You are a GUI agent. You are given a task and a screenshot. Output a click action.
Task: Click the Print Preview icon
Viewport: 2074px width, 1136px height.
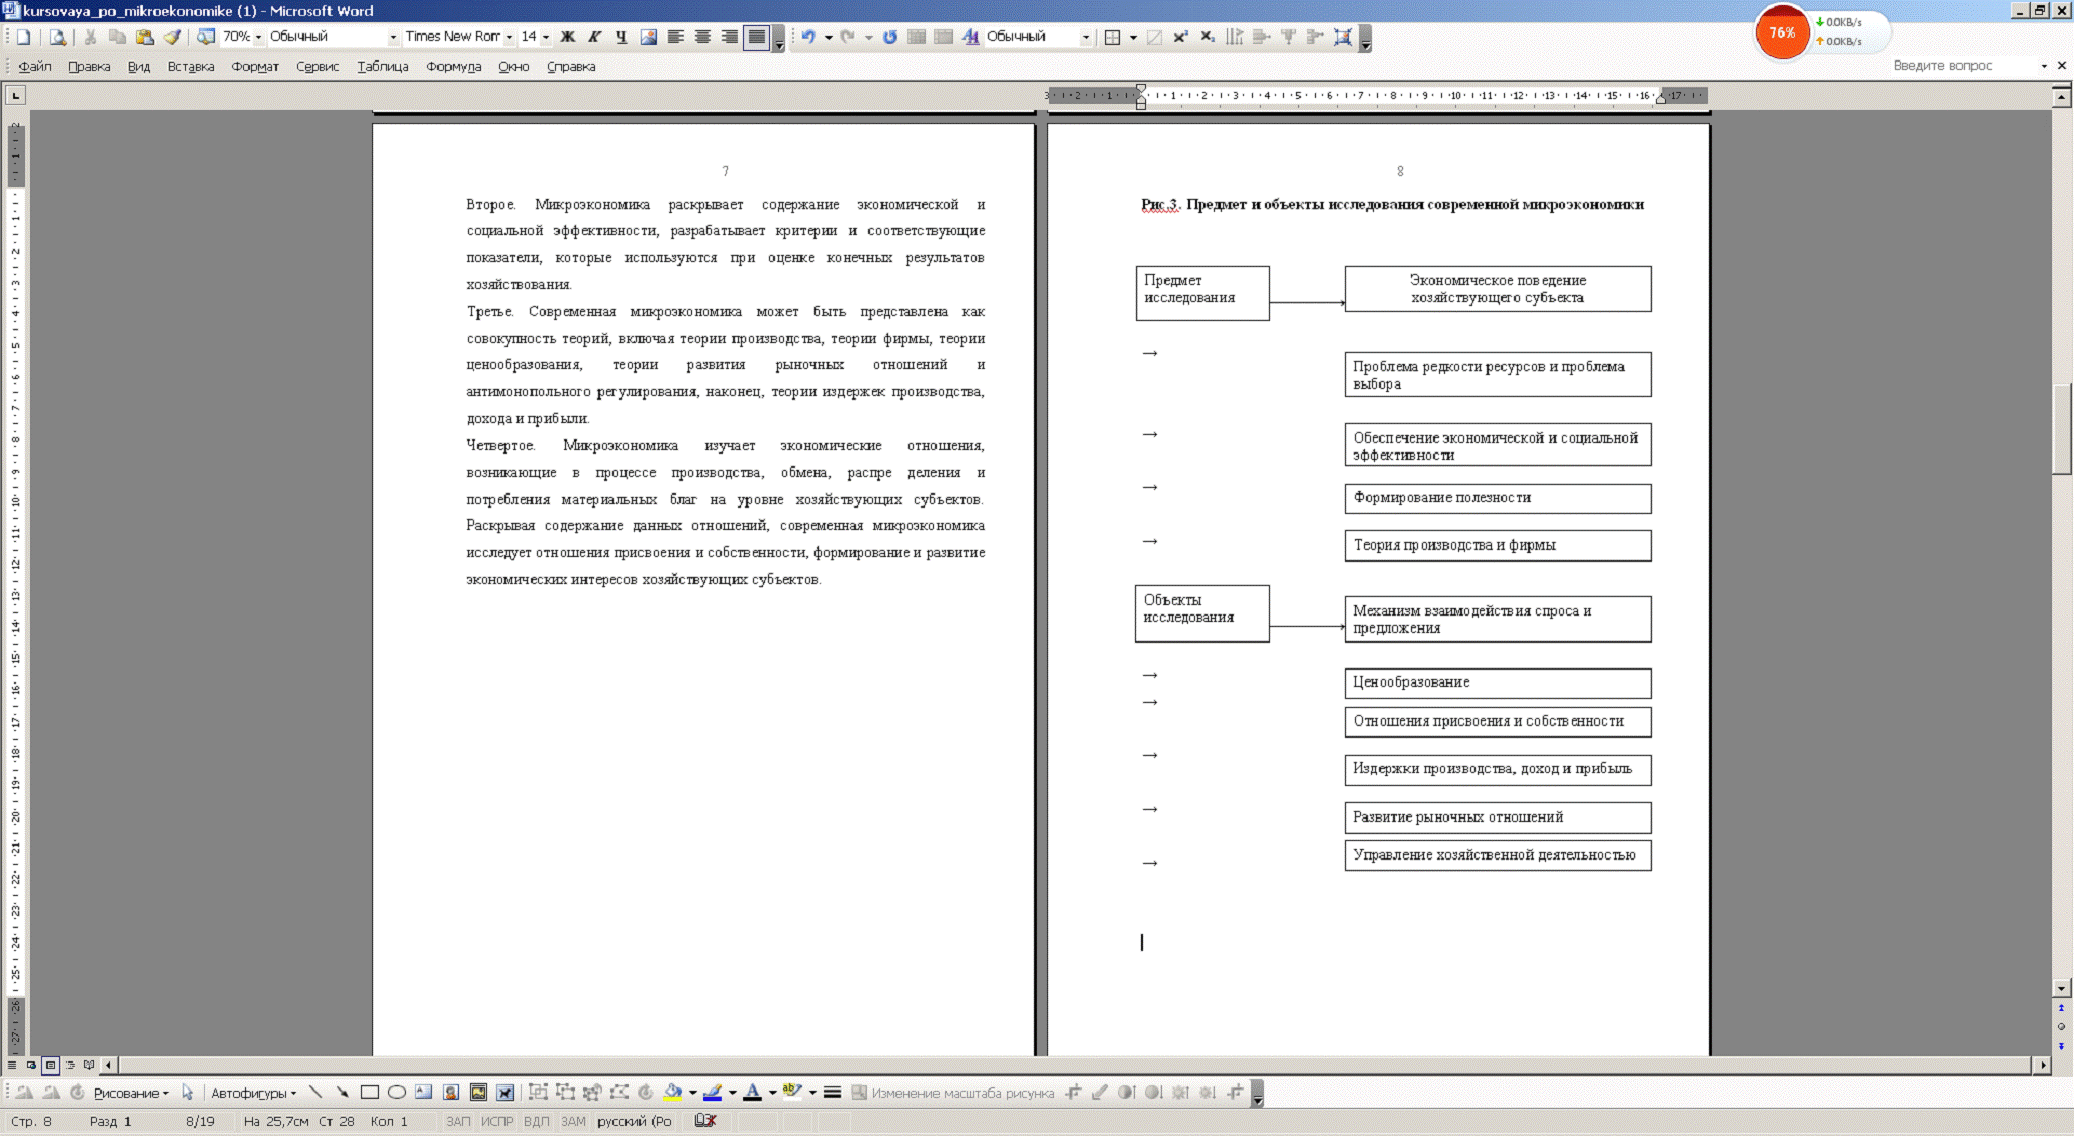click(58, 37)
